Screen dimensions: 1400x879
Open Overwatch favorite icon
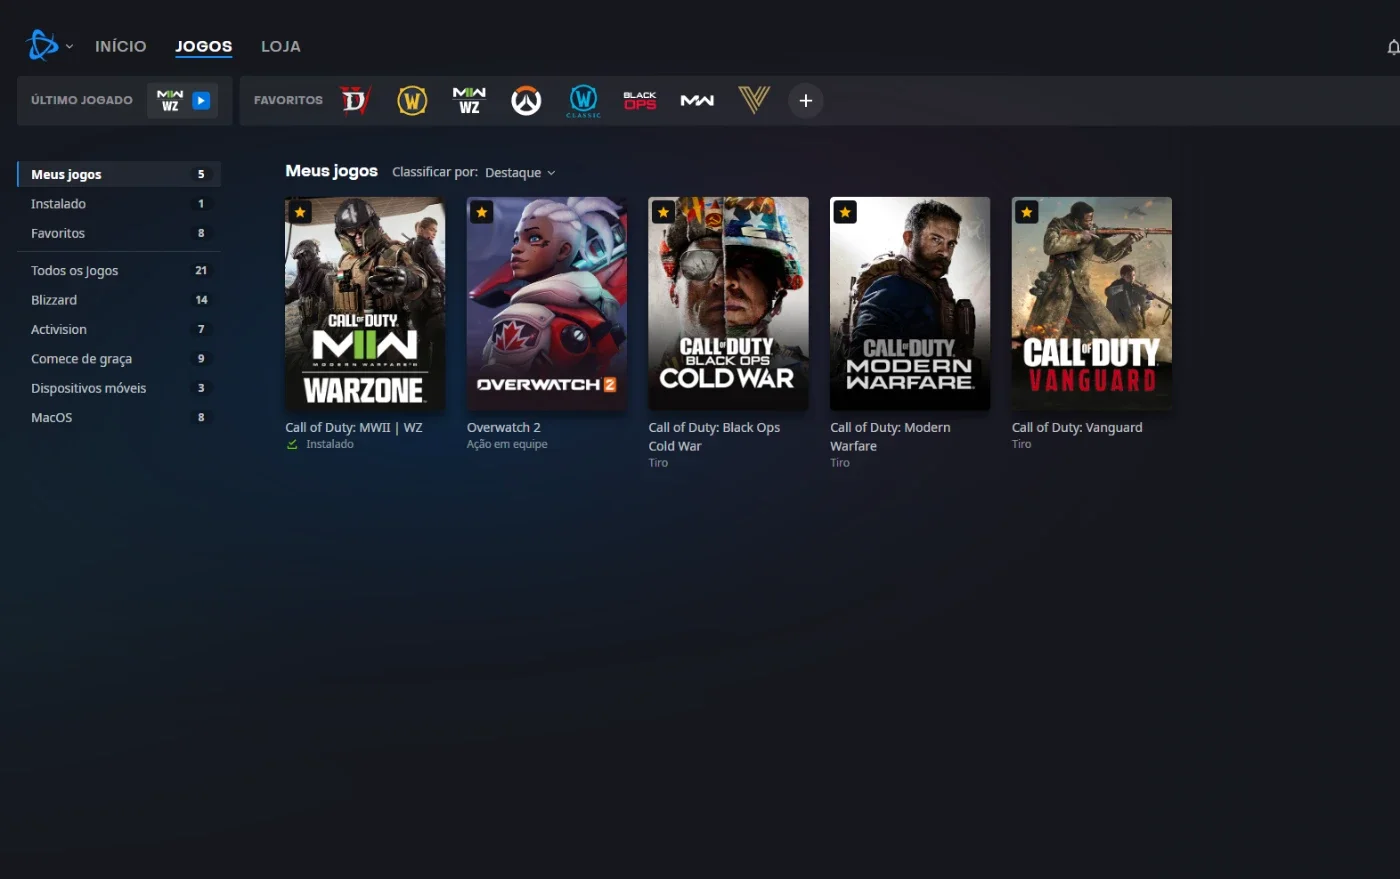(526, 100)
